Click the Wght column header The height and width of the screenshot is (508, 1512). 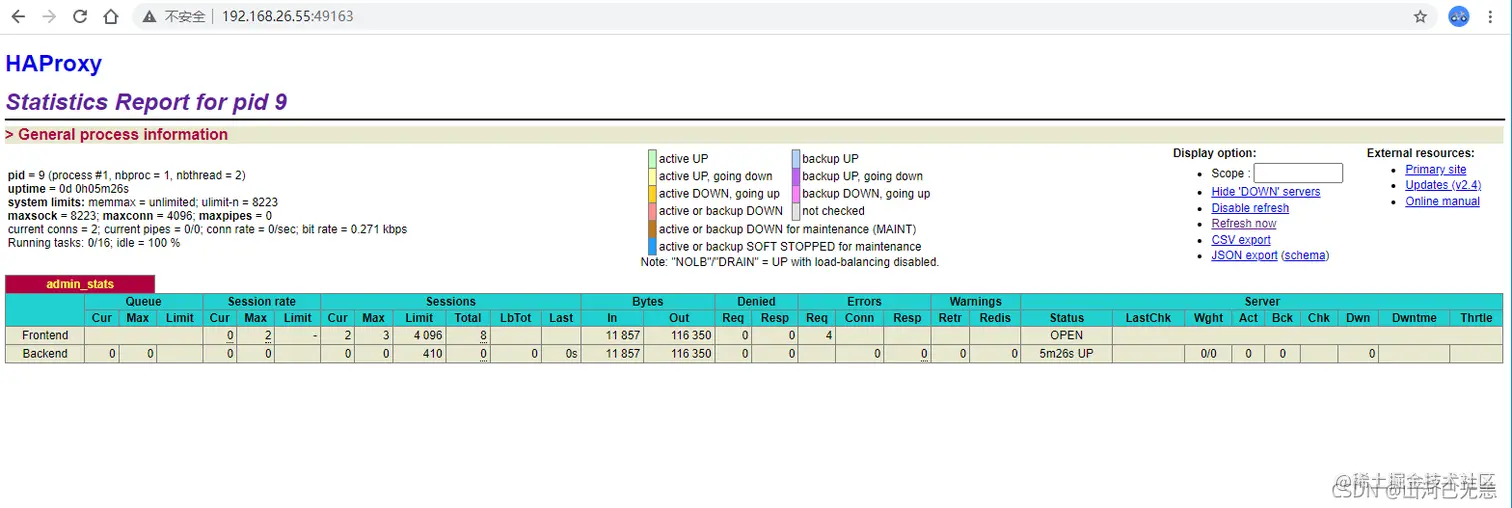1208,318
